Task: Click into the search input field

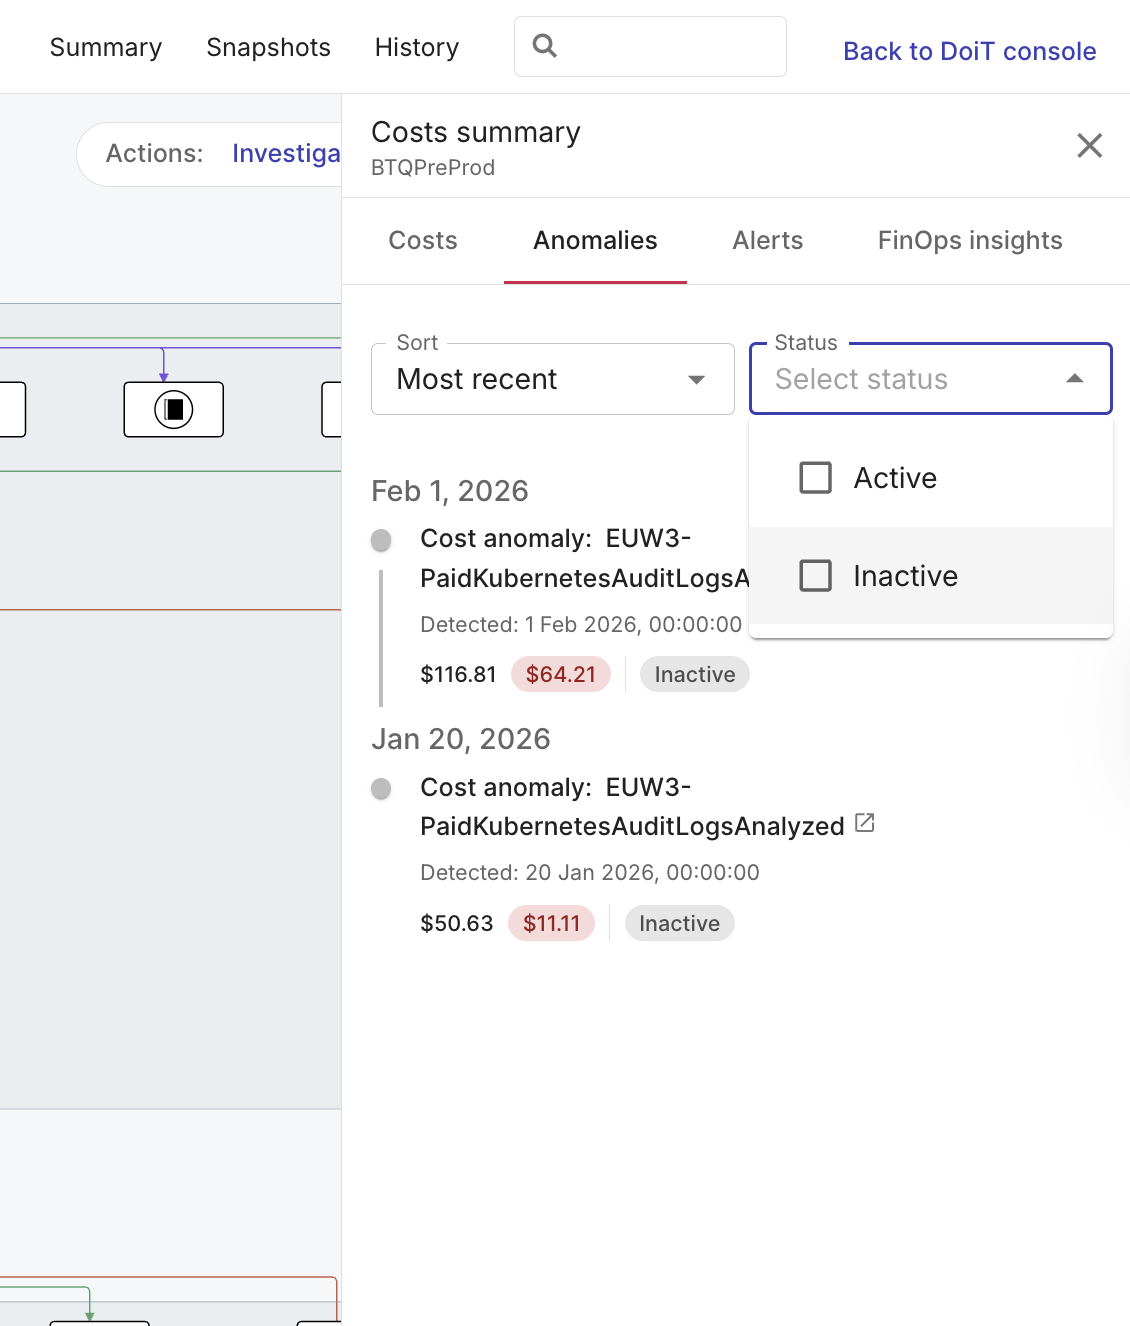Action: tap(670, 46)
